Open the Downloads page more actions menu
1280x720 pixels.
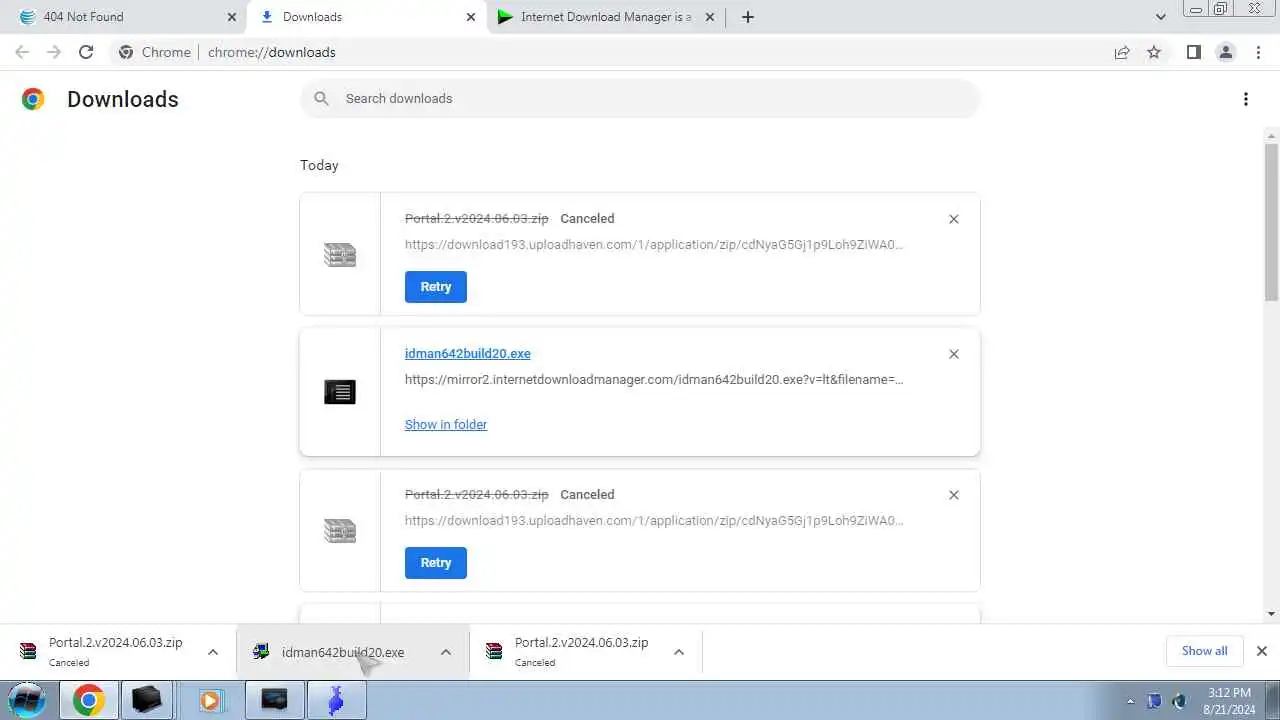pos(1246,99)
